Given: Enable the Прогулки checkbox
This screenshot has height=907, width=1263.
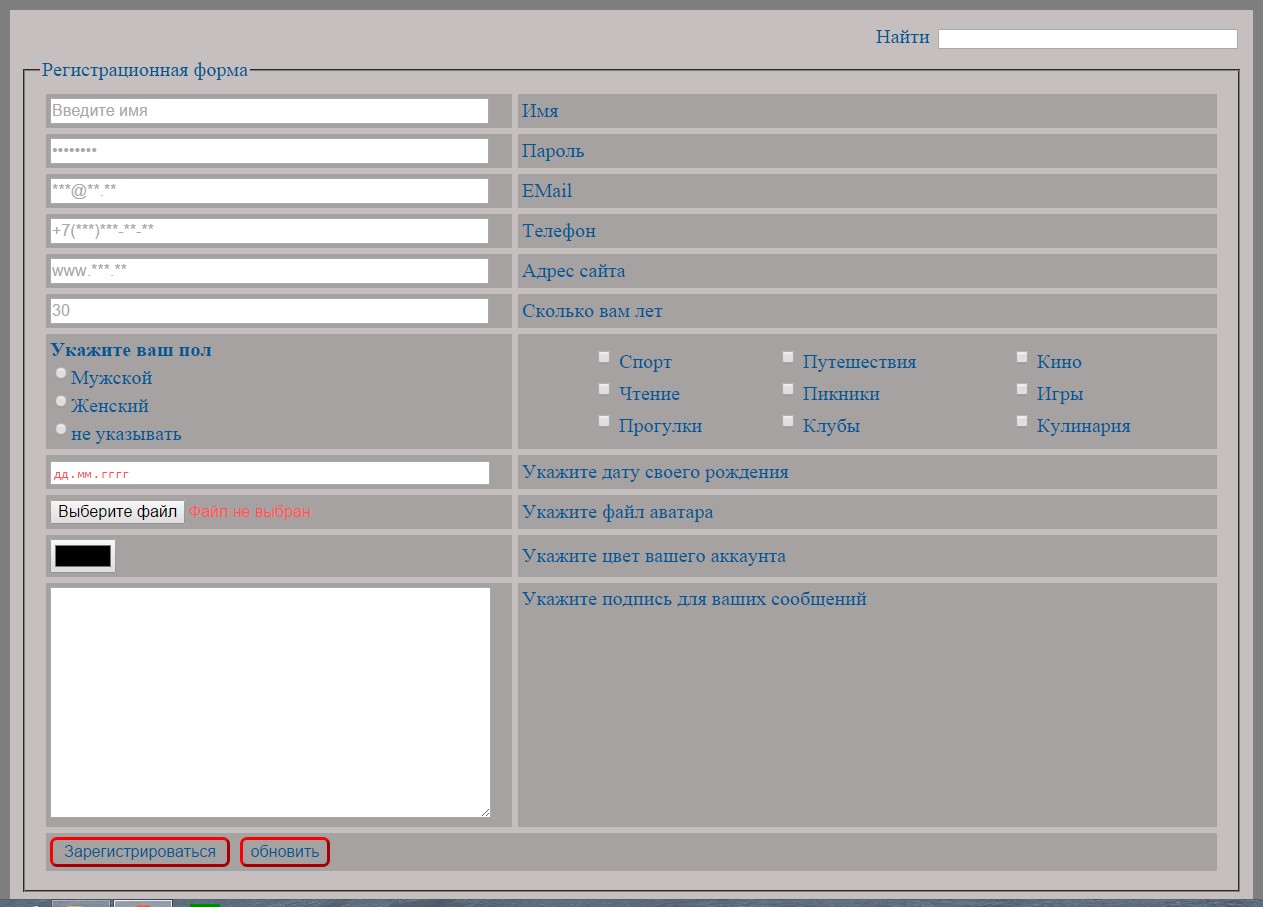Looking at the screenshot, I should point(603,421).
